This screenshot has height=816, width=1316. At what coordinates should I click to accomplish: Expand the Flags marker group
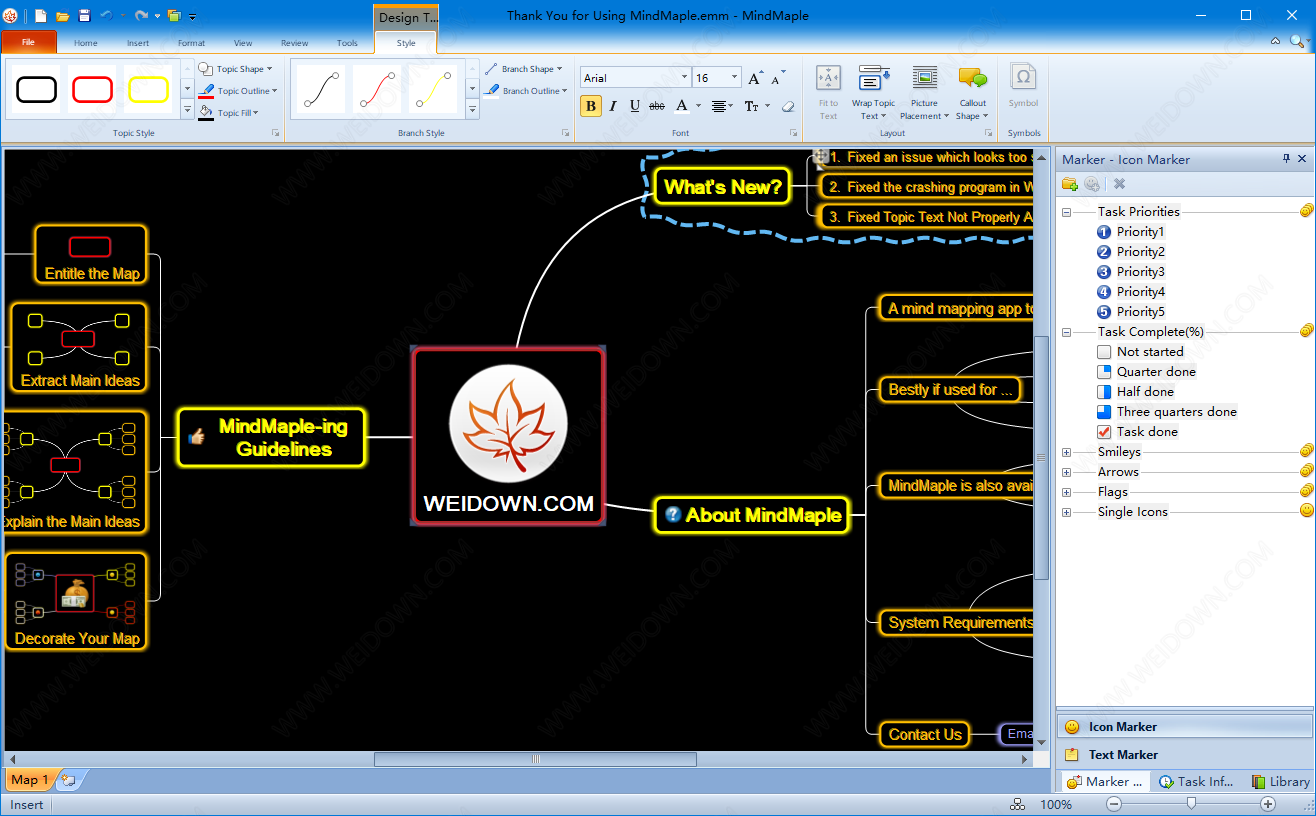[x=1067, y=492]
